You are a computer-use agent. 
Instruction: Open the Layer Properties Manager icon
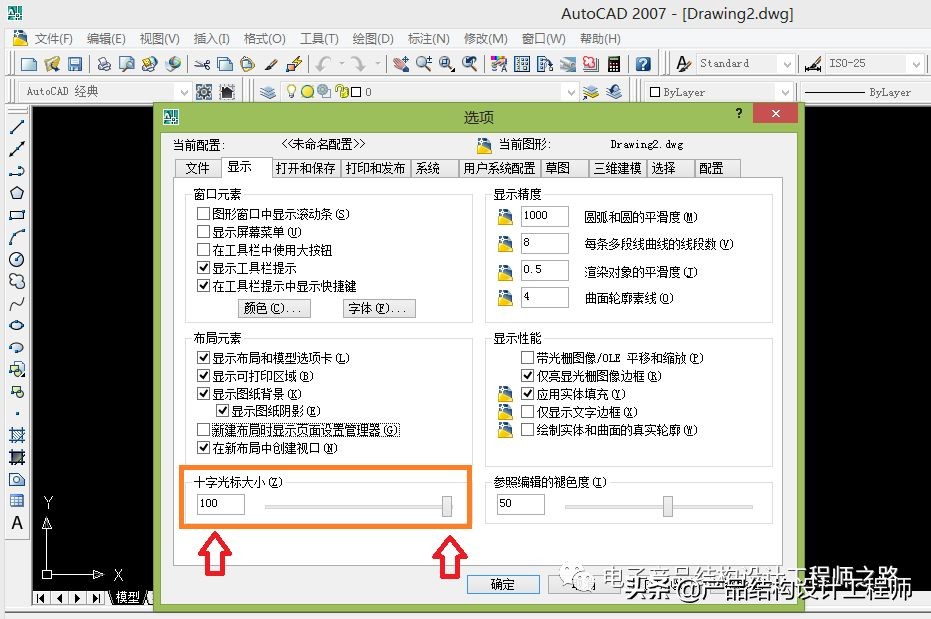point(268,92)
